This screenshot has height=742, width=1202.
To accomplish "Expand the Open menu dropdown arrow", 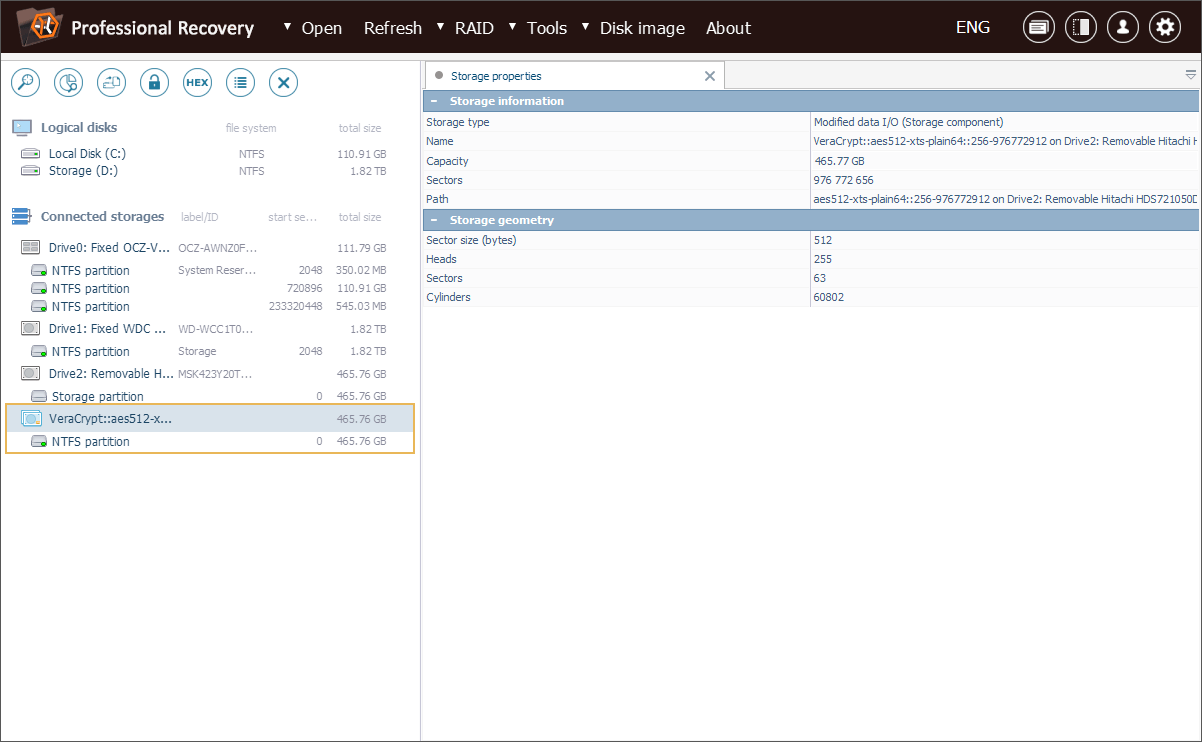I will (x=288, y=27).
